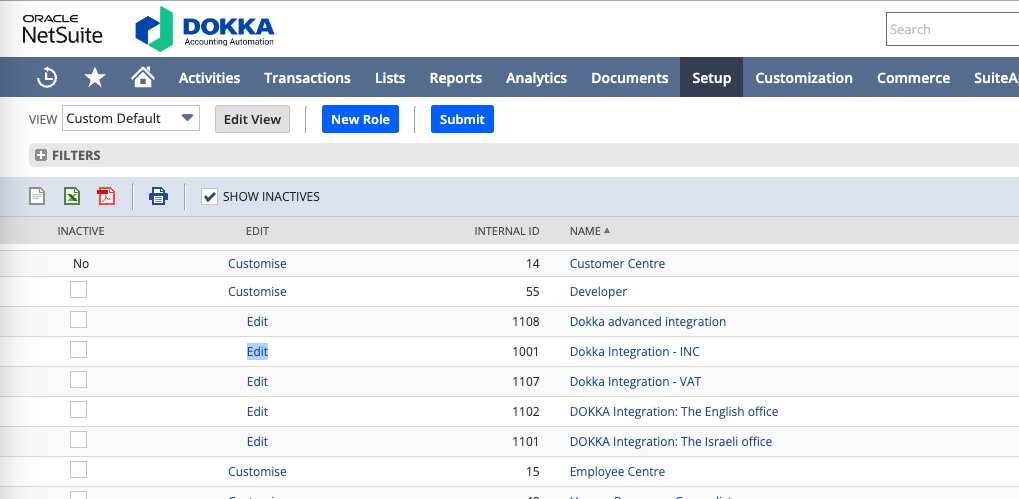Viewport: 1019px width, 499px height.
Task: Click the Edit View button
Action: (x=252, y=119)
